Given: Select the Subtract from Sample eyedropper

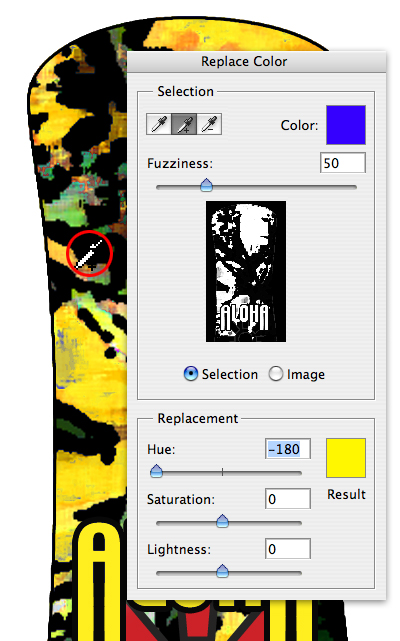Looking at the screenshot, I should 209,124.
